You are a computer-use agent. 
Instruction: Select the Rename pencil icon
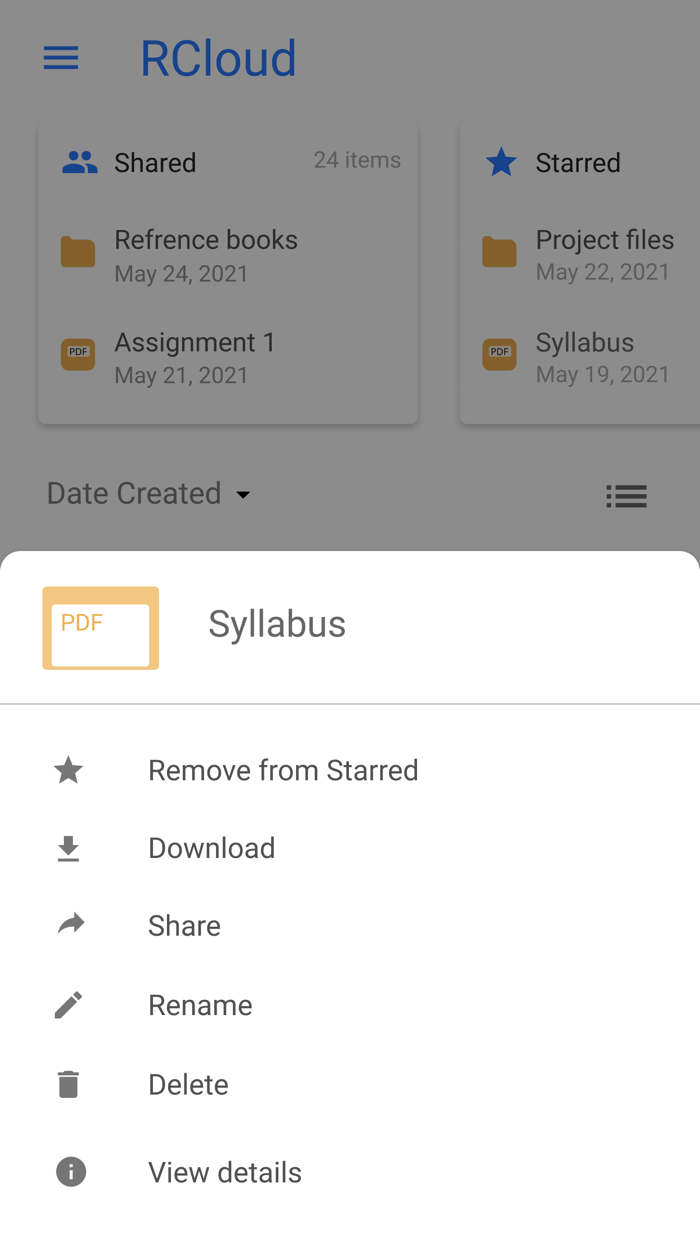68,1004
